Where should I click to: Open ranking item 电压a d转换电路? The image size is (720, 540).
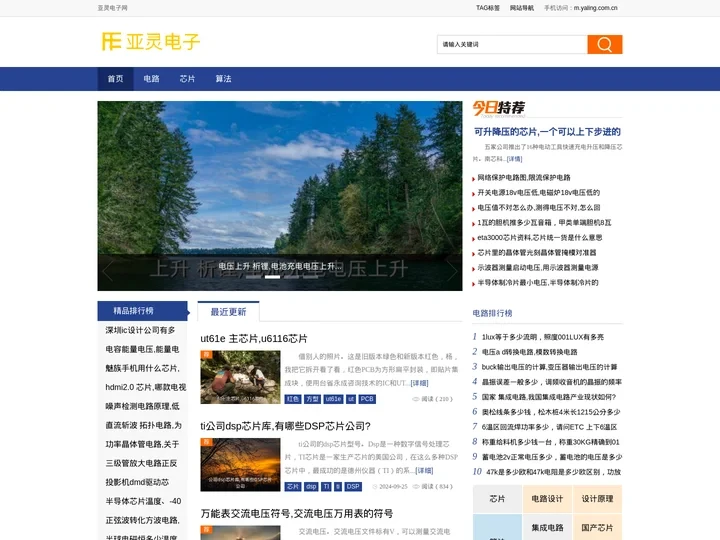click(x=529, y=352)
